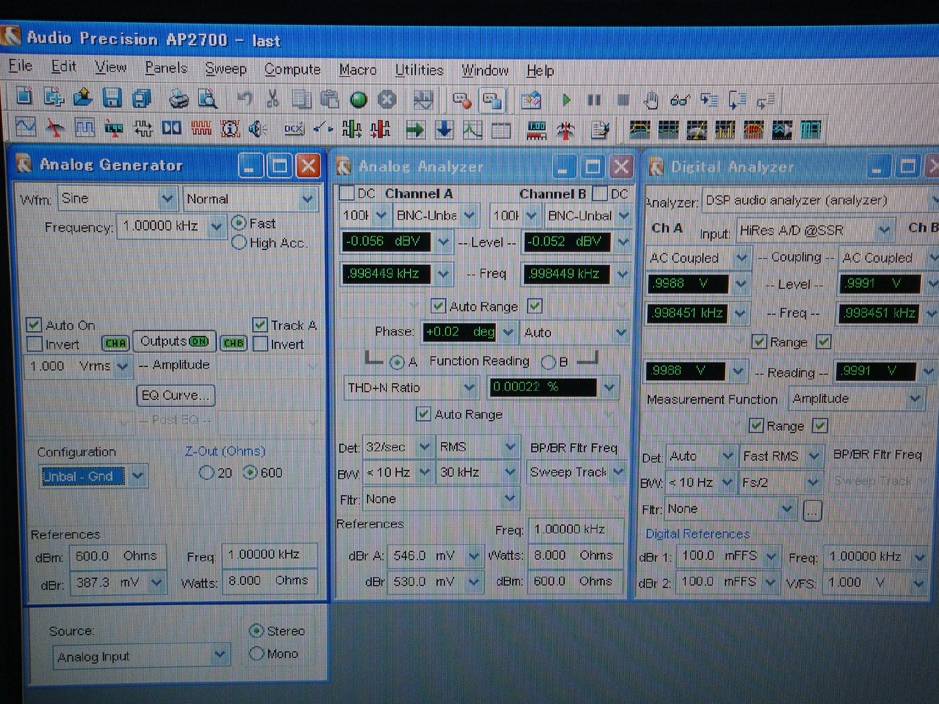Click the 1.99 digital-readout panel icon

113,128
